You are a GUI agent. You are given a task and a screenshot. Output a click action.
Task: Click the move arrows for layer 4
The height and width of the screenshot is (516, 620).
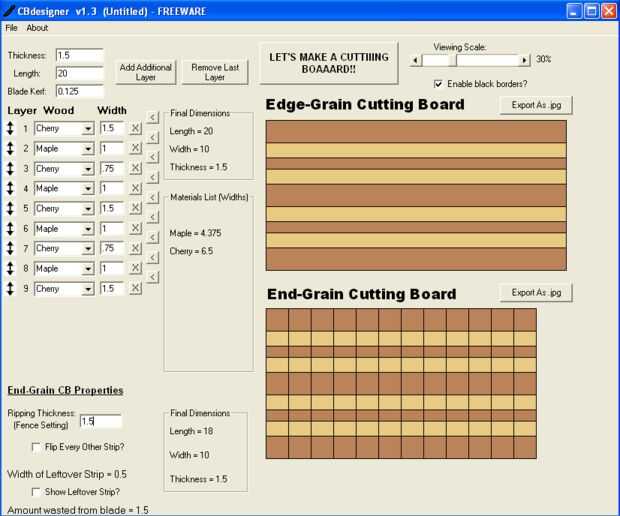(10, 188)
